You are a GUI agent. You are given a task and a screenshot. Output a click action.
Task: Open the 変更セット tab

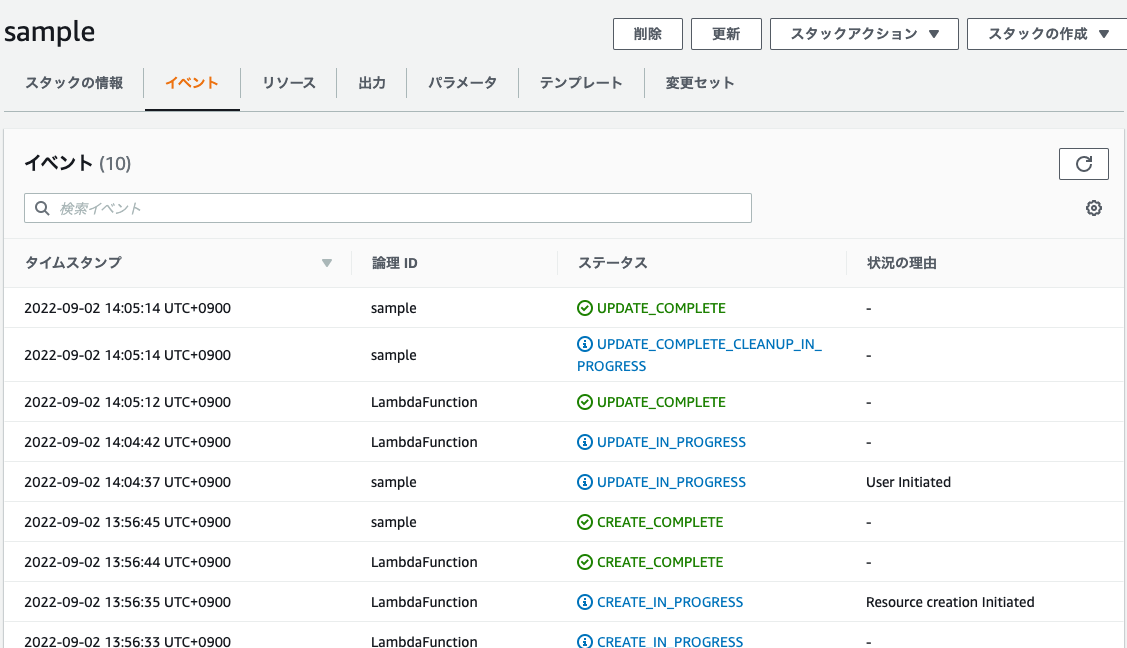coord(699,83)
